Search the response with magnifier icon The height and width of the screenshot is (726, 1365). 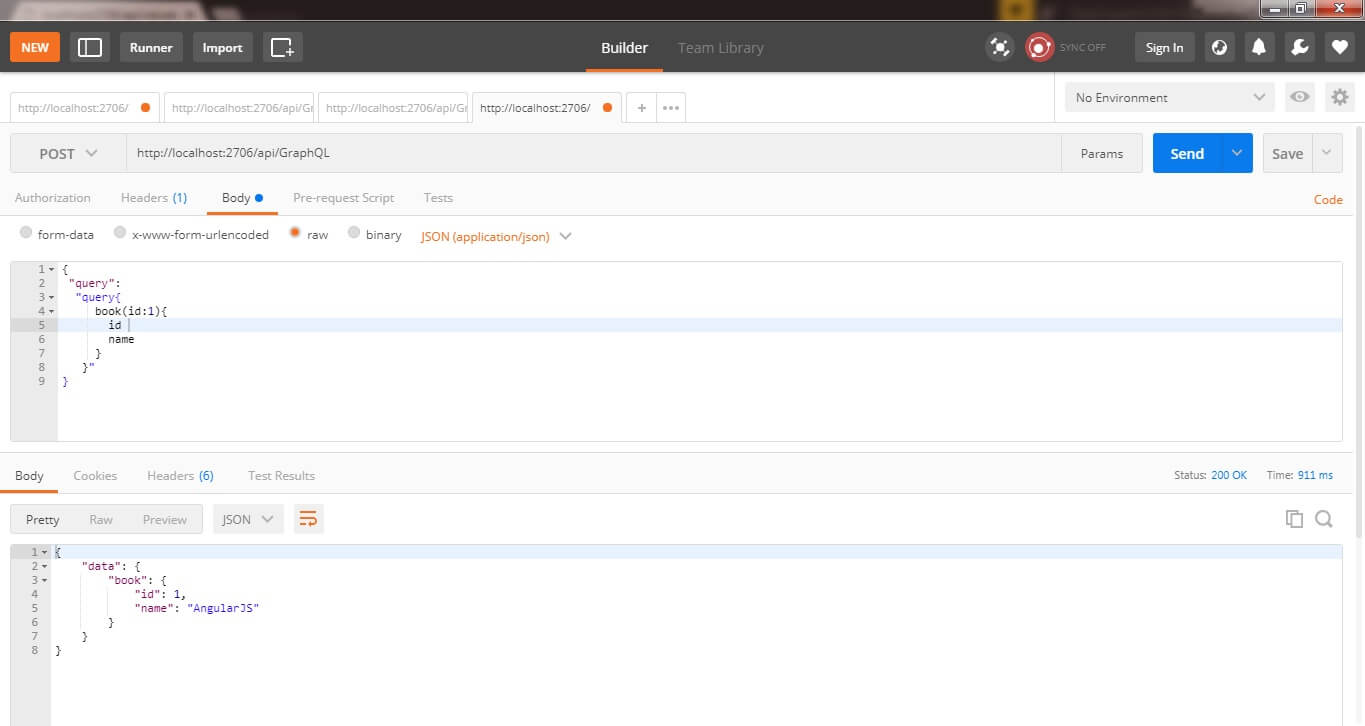(1323, 518)
